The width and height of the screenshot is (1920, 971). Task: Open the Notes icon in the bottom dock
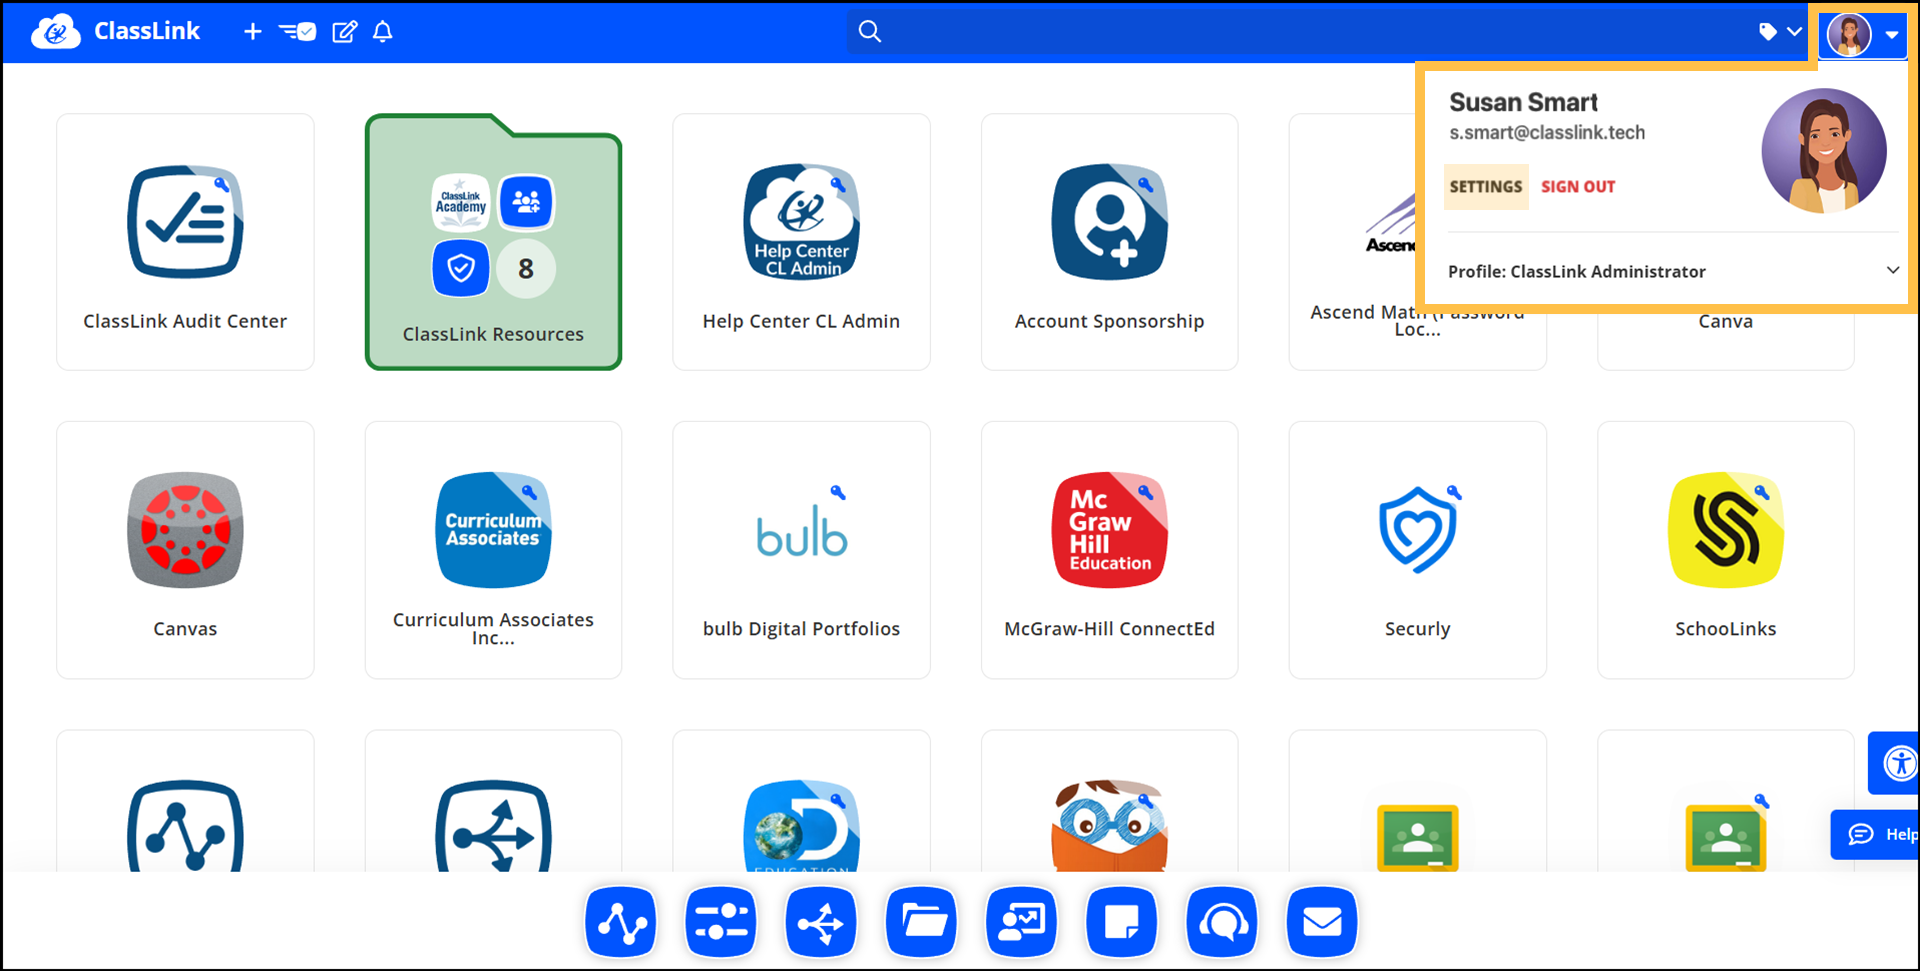1121,922
